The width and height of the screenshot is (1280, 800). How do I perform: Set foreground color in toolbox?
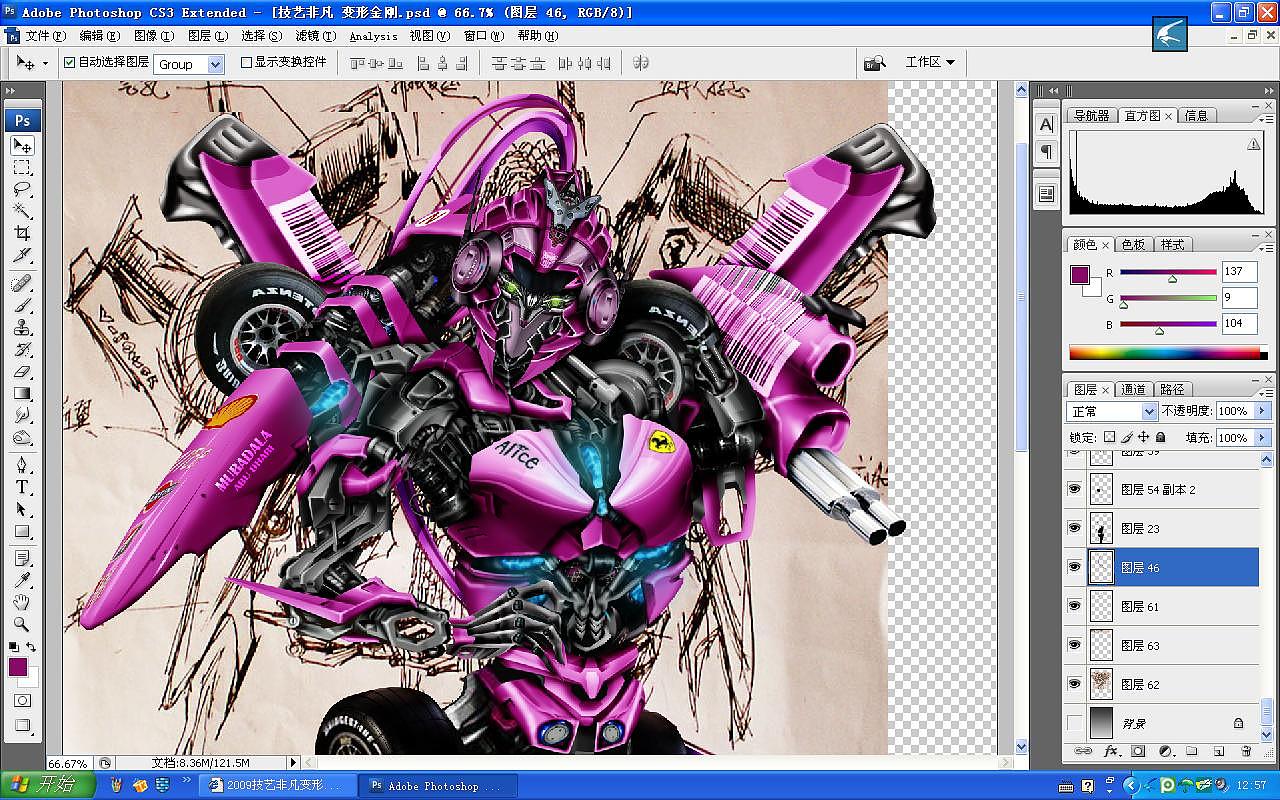tap(18, 667)
